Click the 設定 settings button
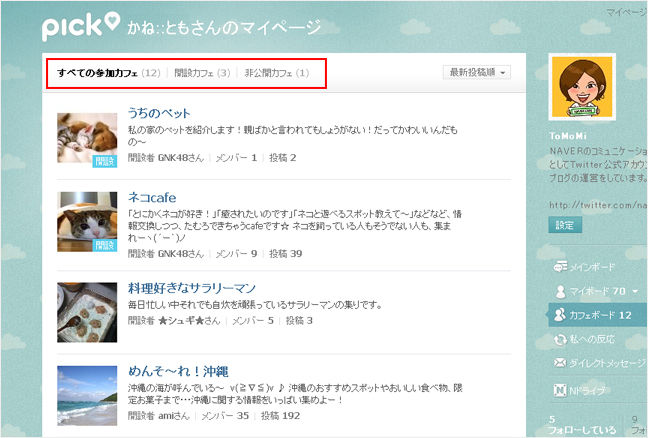This screenshot has height=438, width=648. pos(565,225)
